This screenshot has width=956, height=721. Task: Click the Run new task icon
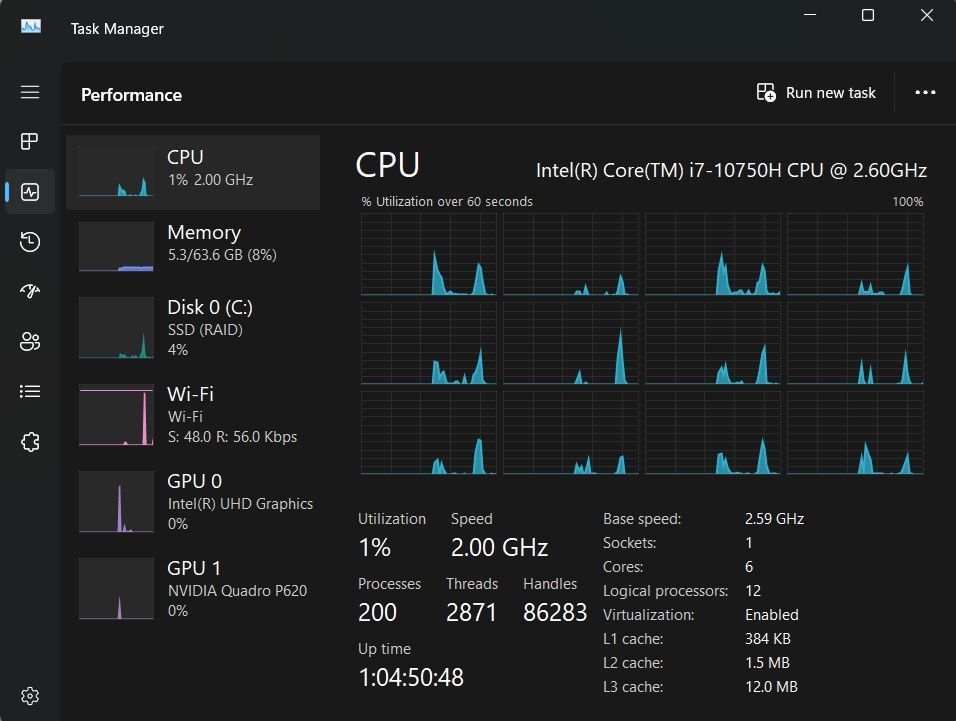[x=766, y=93]
